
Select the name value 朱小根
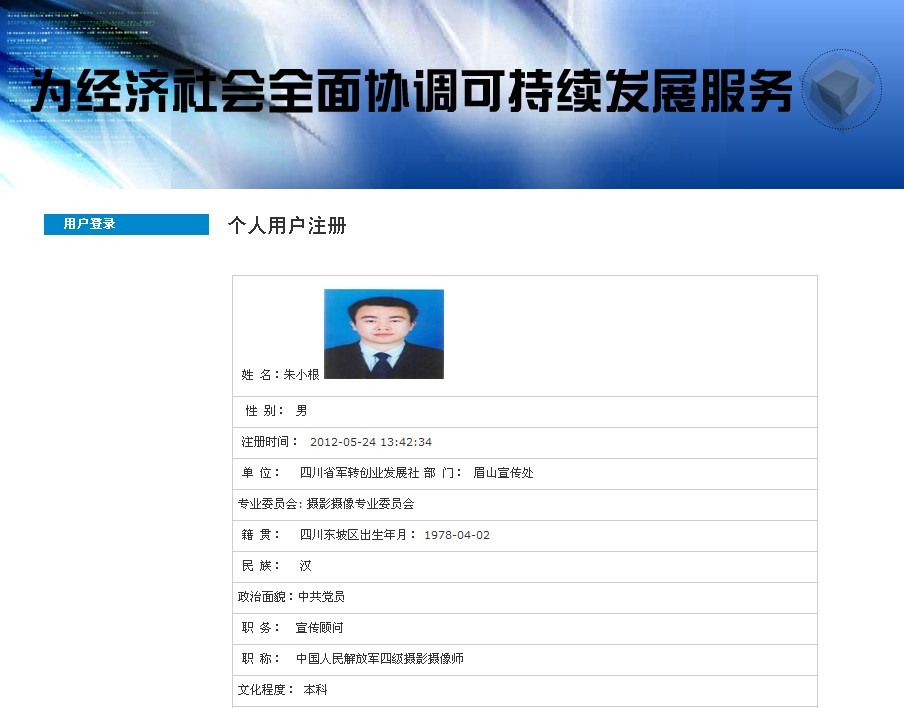[301, 375]
